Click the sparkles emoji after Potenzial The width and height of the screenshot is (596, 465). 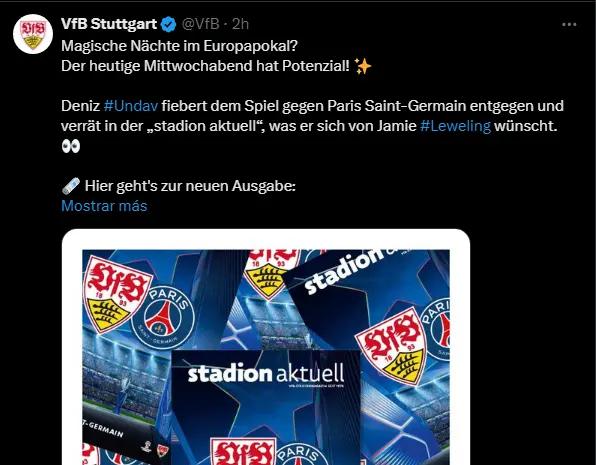[362, 67]
